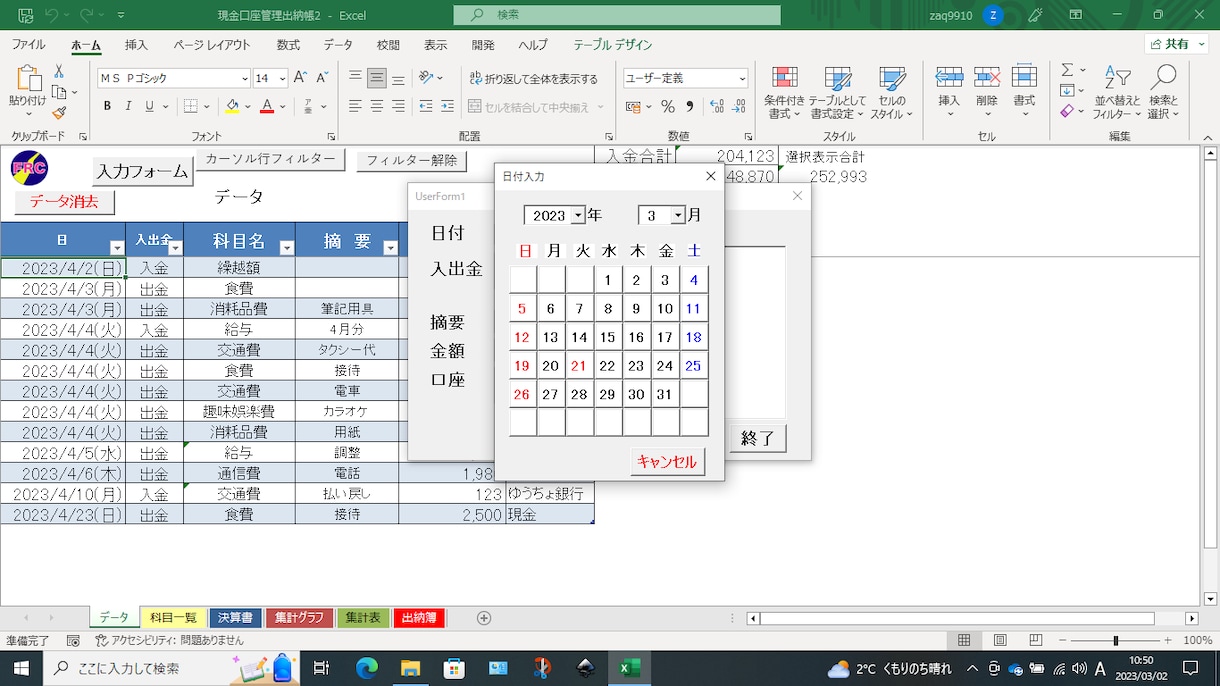This screenshot has width=1220, height=686.
Task: Expand the year 2023 dropdown
Action: tap(578, 215)
